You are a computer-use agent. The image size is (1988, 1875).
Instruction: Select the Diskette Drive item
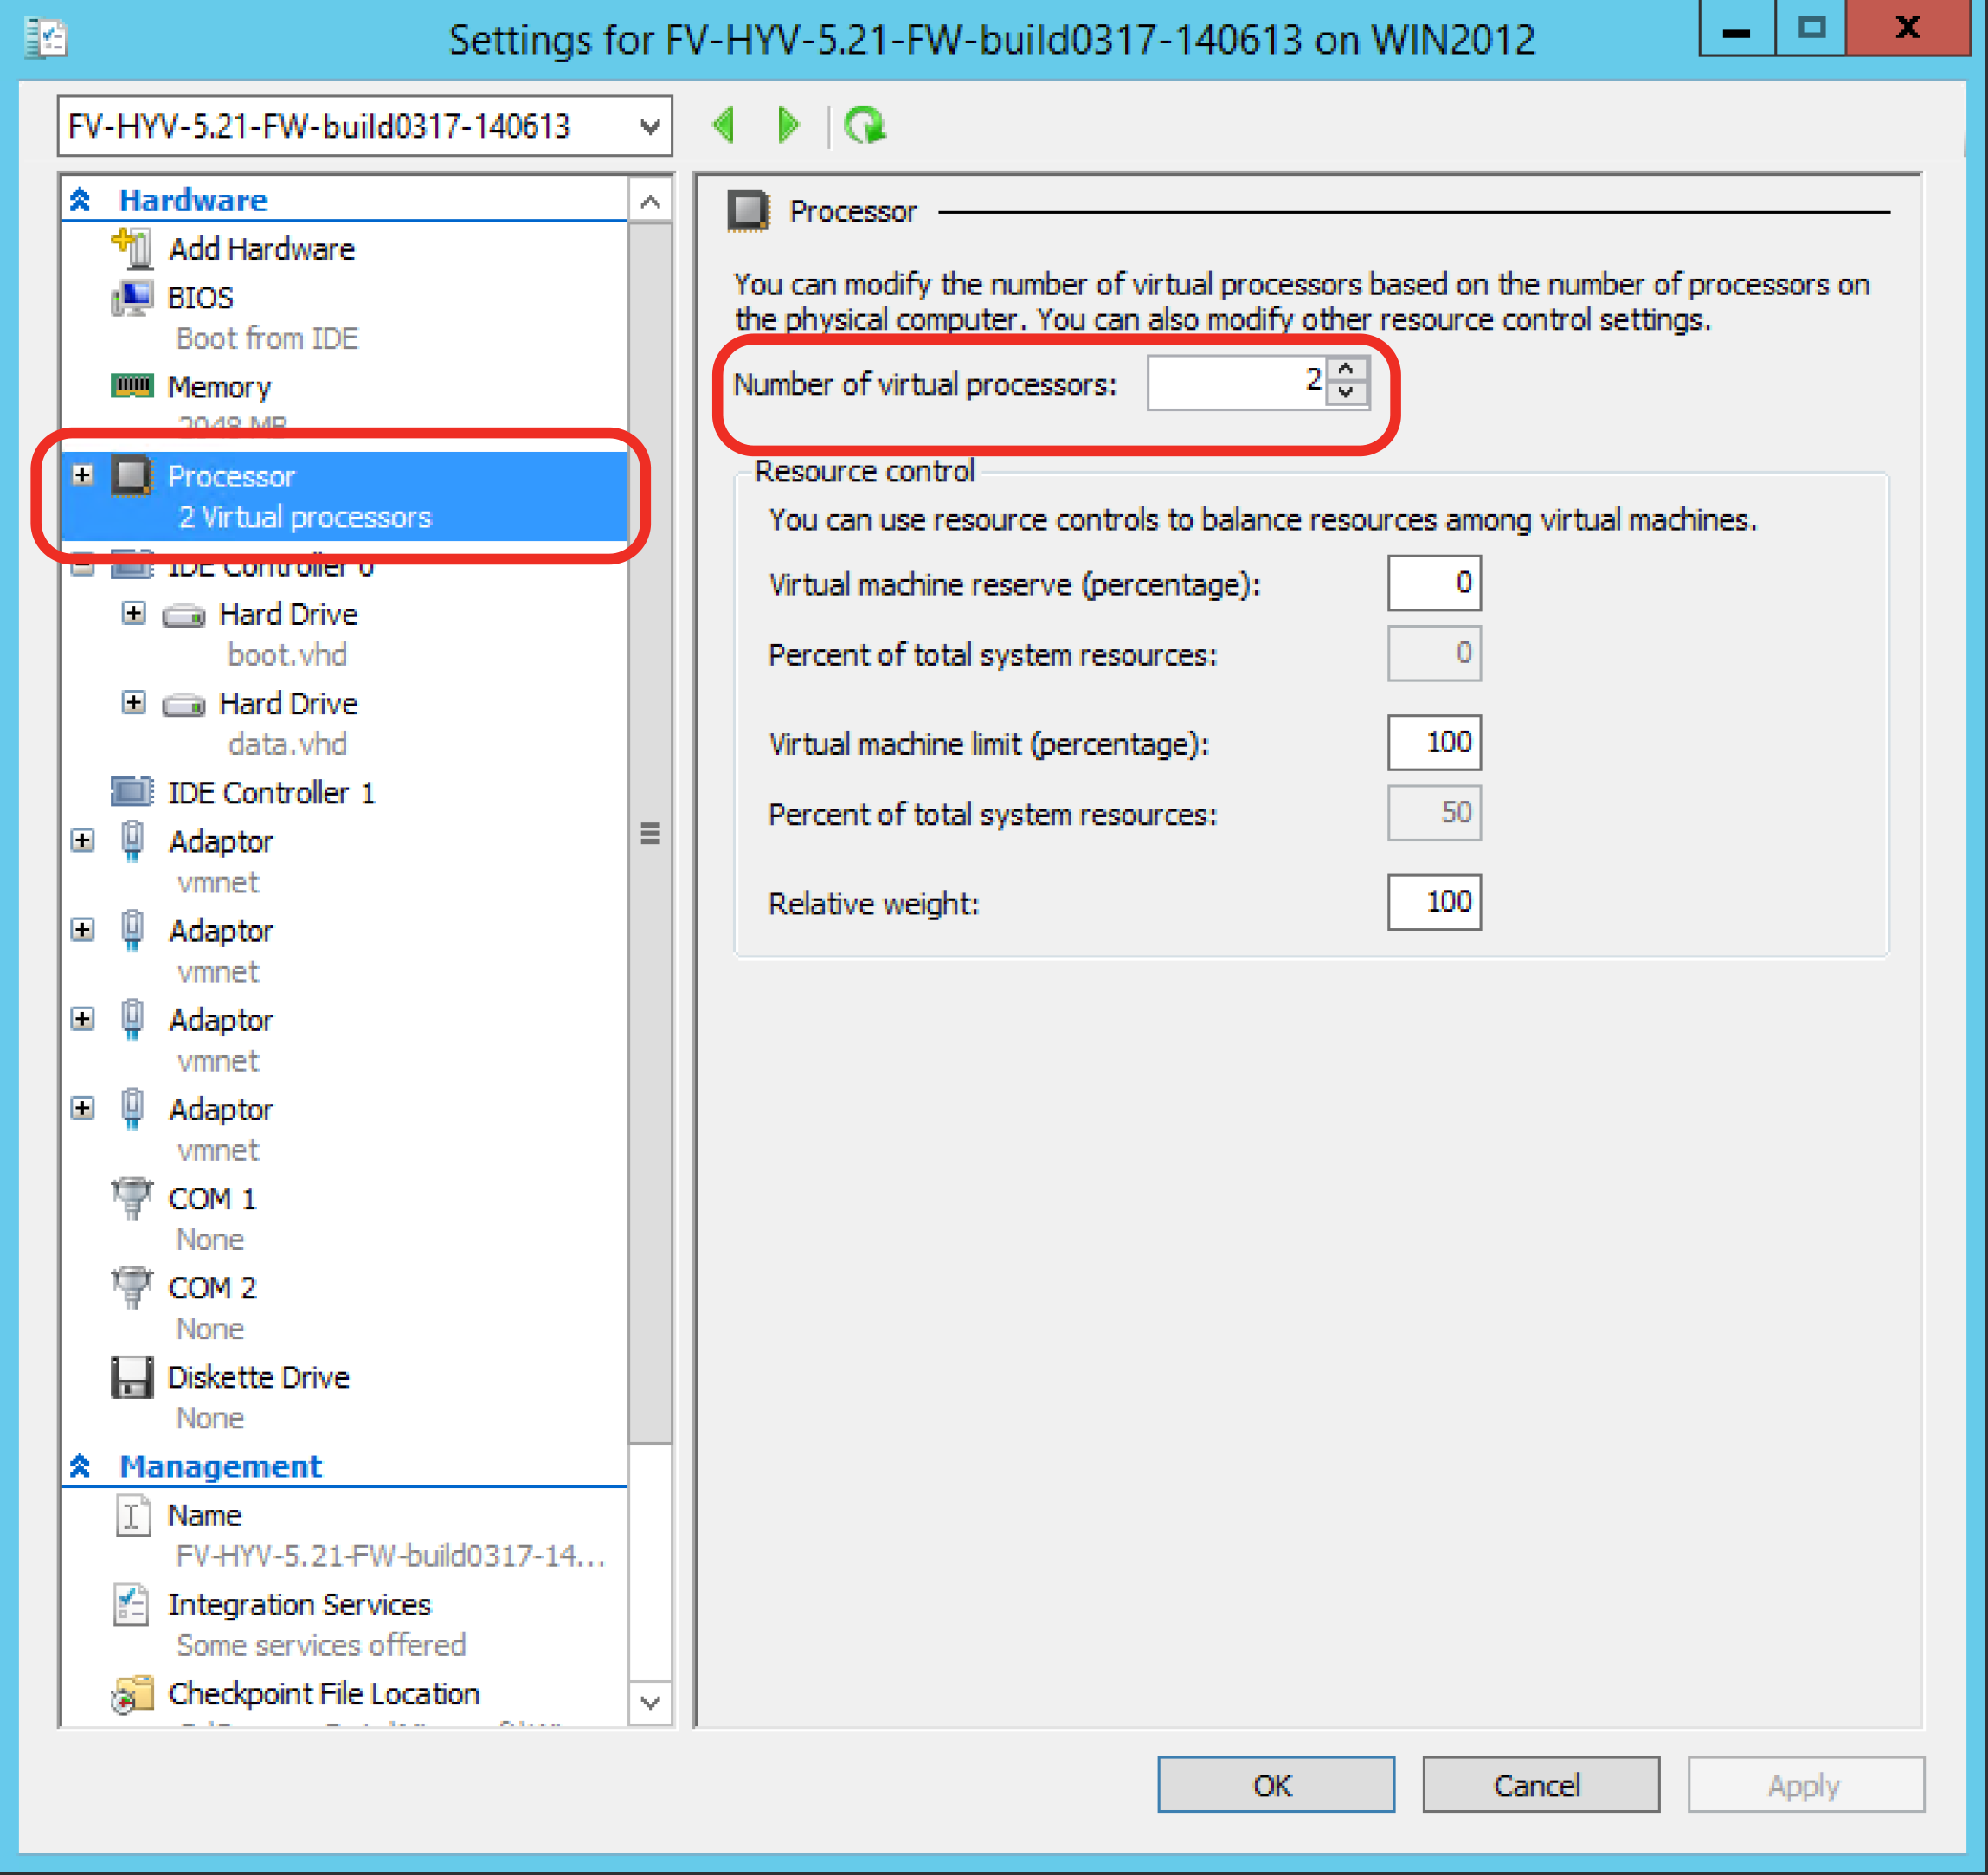(x=258, y=1377)
